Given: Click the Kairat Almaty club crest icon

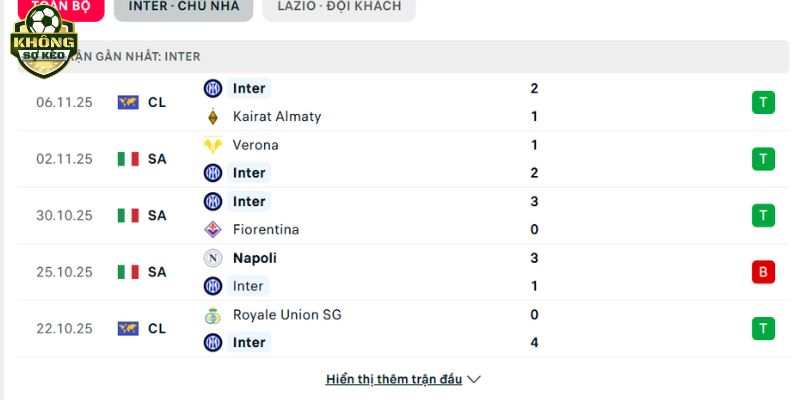Looking at the screenshot, I should pos(212,116).
